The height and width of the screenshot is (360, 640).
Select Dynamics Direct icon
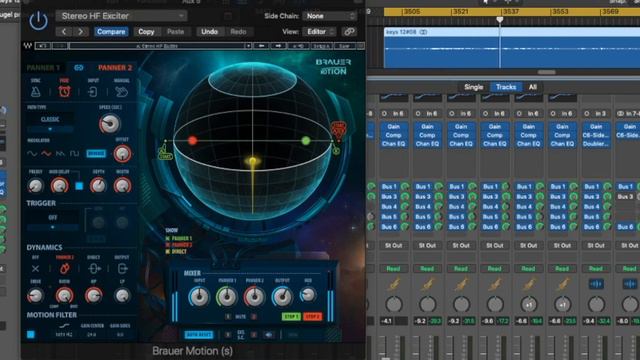[x=94, y=269]
